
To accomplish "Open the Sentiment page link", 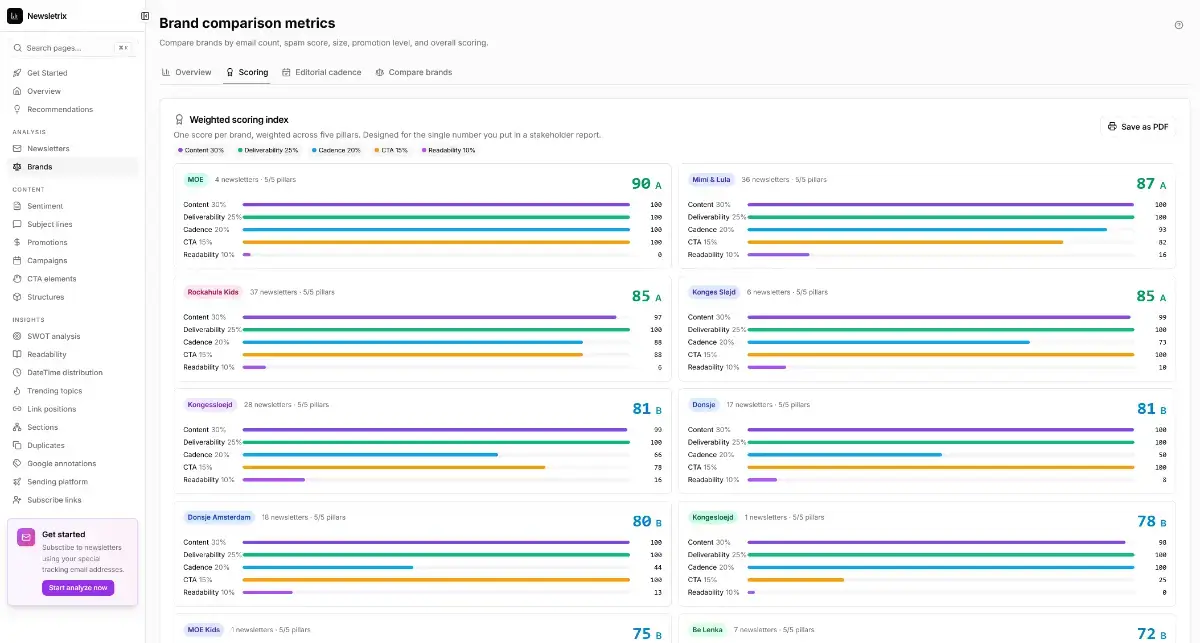I will point(45,206).
